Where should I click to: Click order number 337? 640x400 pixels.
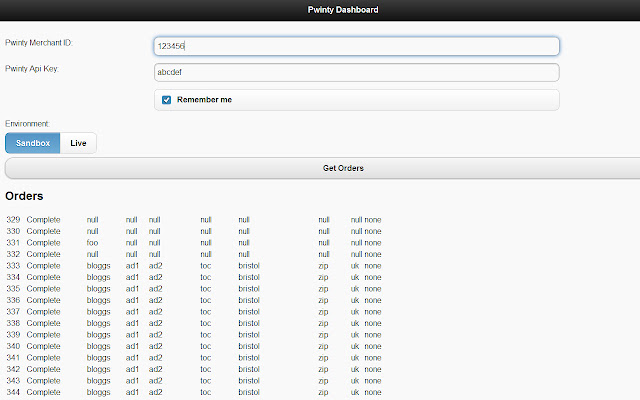coord(13,311)
